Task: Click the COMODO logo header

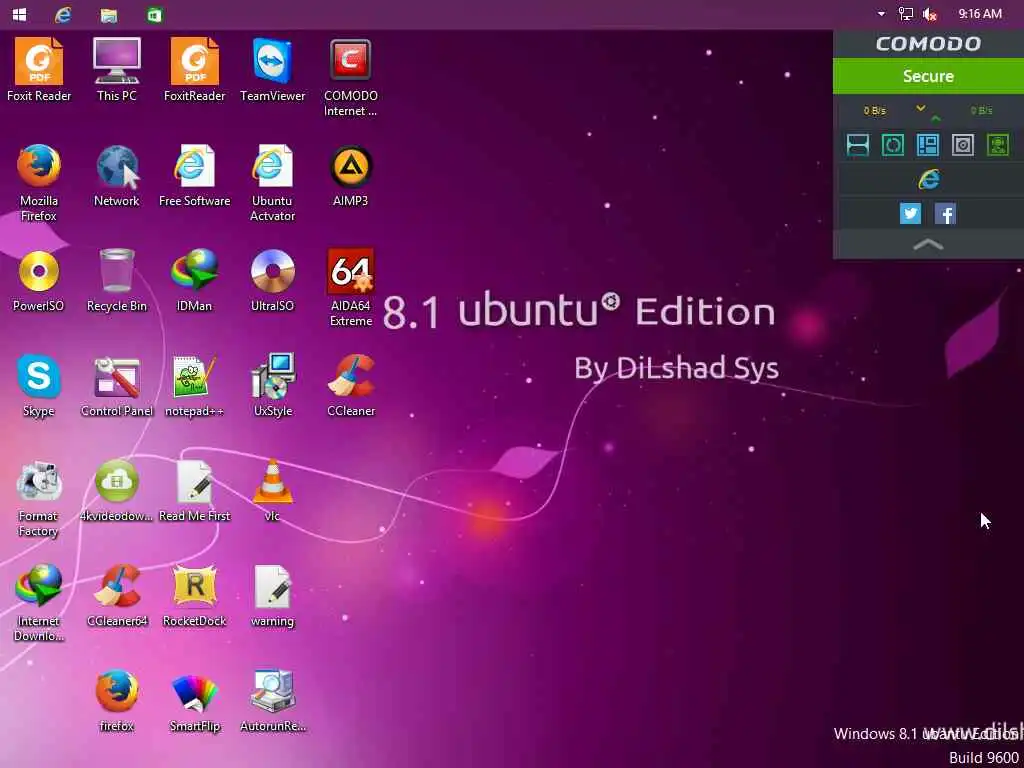Action: tap(928, 44)
